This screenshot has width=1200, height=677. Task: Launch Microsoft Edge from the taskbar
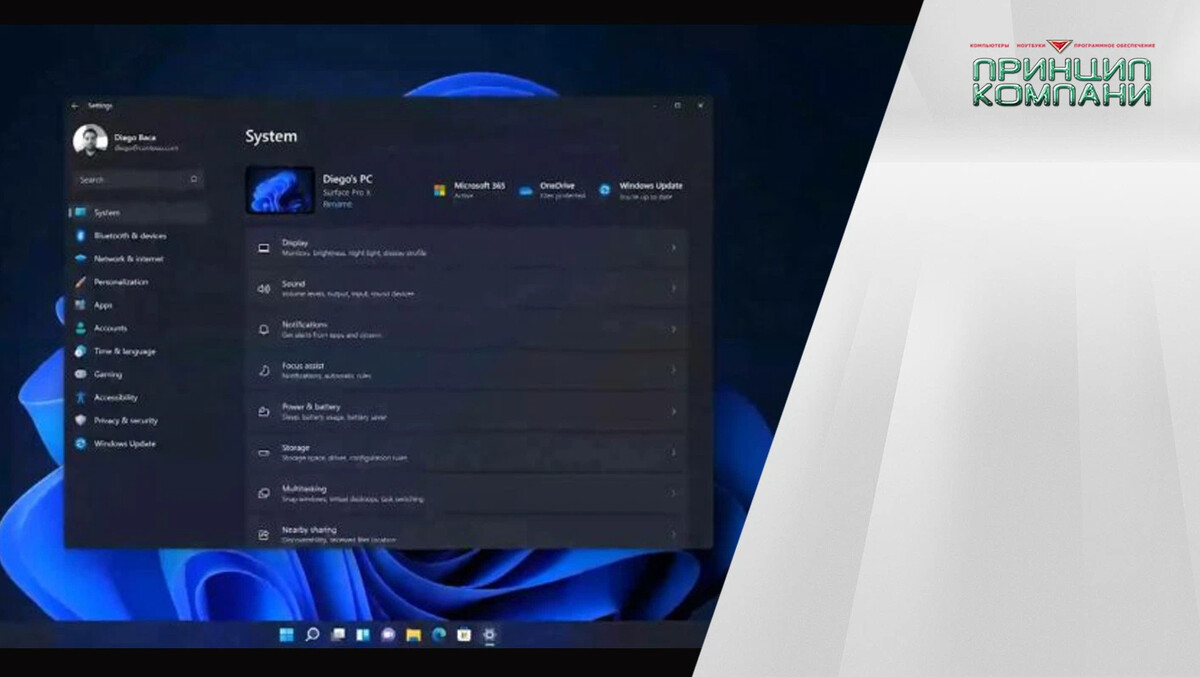click(439, 634)
